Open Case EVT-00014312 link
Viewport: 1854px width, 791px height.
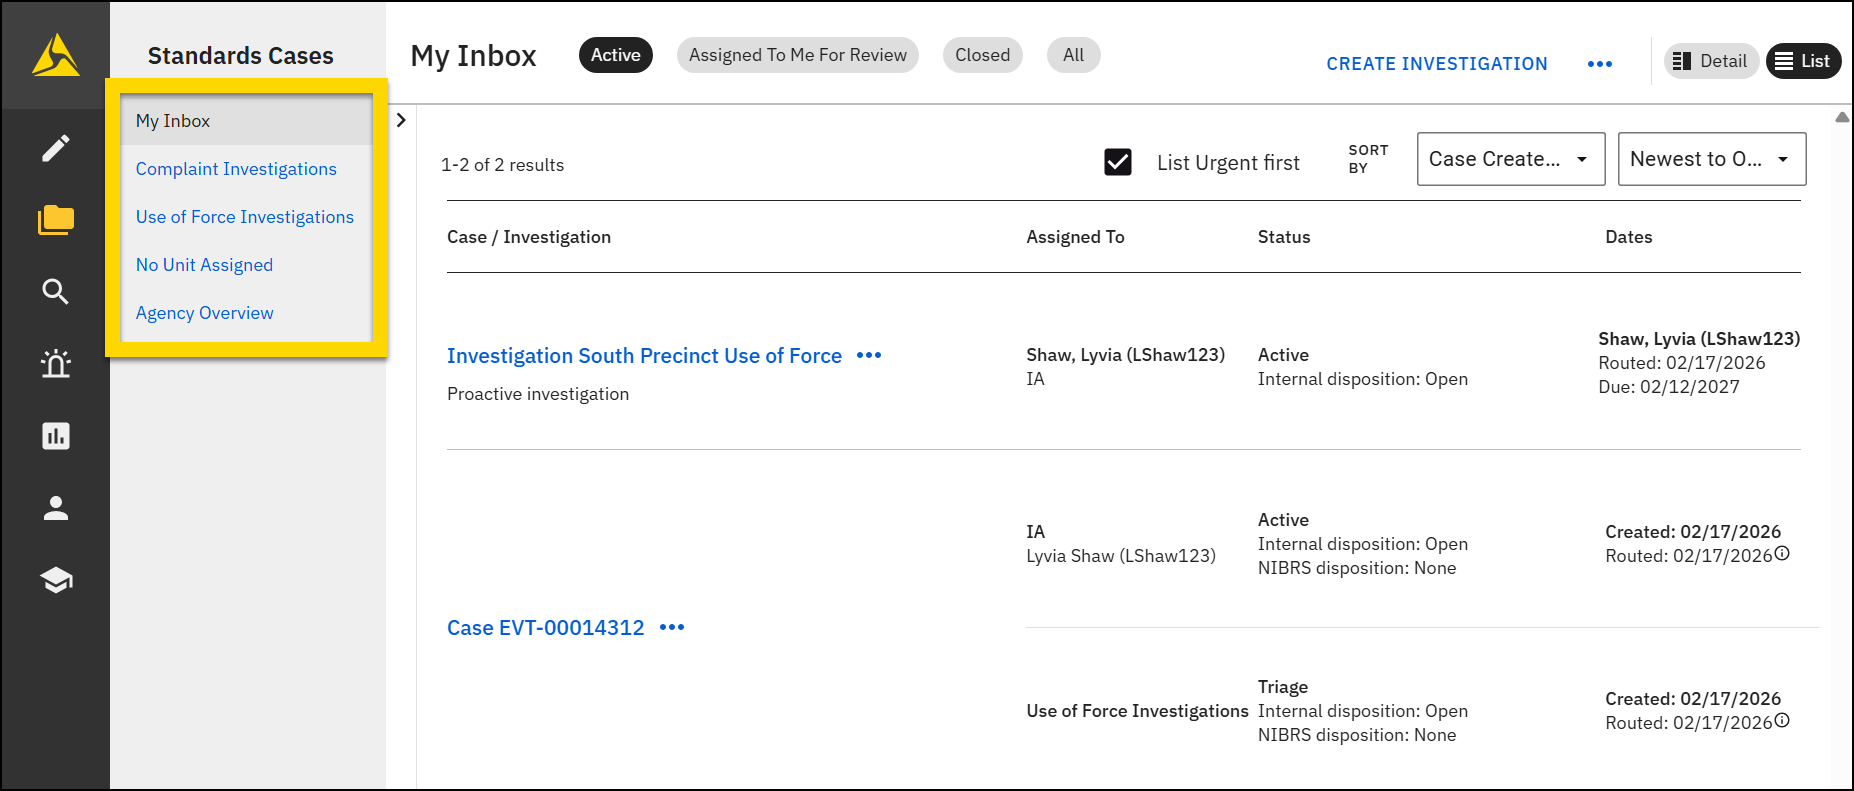point(545,628)
